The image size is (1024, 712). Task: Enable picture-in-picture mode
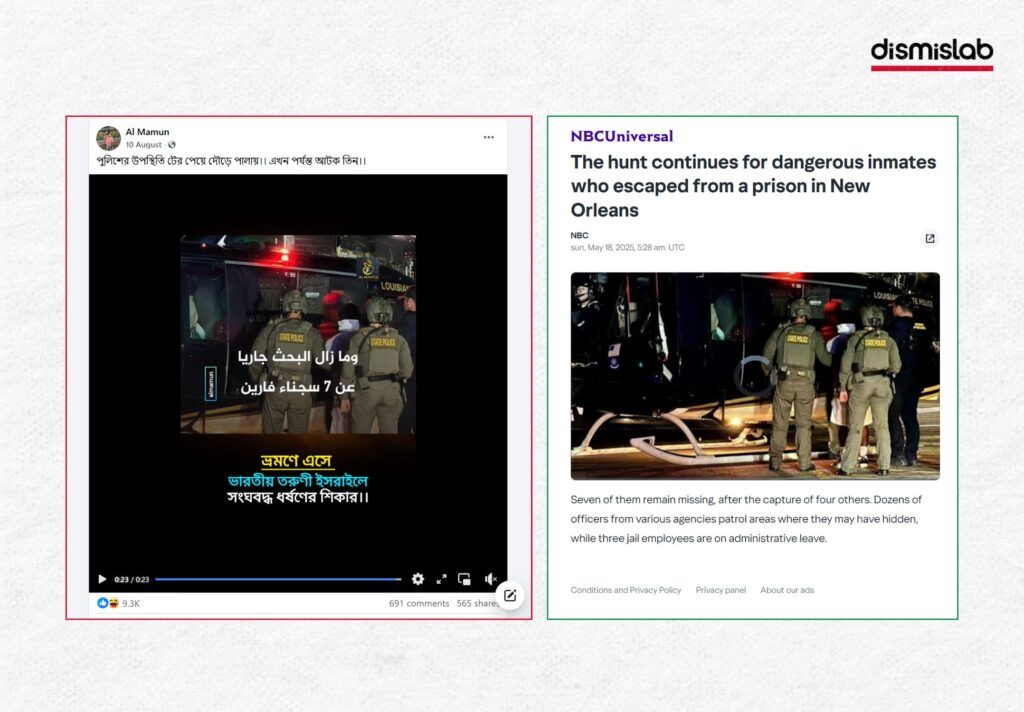[x=464, y=579]
